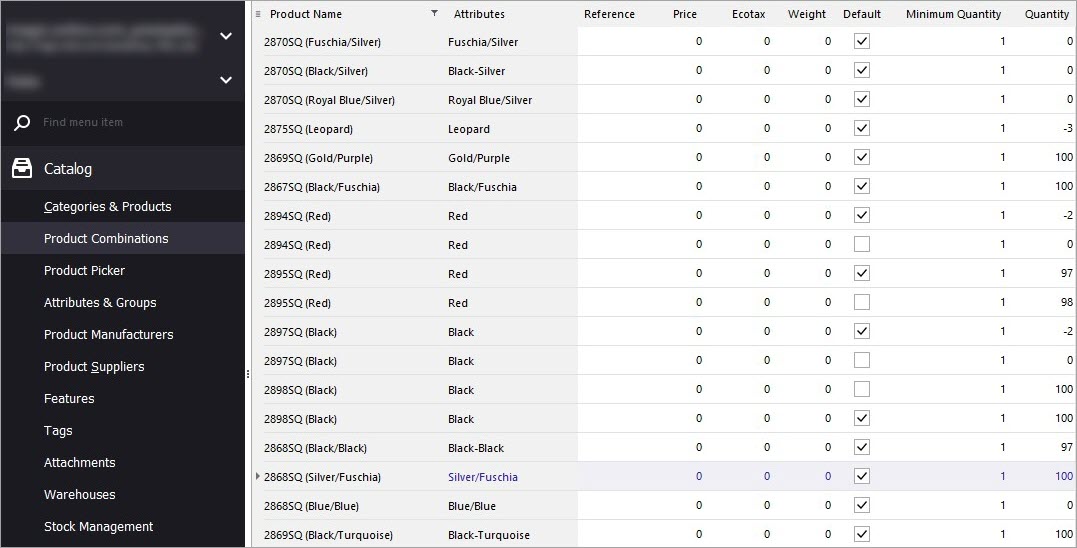
Task: Click the search magnifier icon
Action: pyautogui.click(x=22, y=123)
